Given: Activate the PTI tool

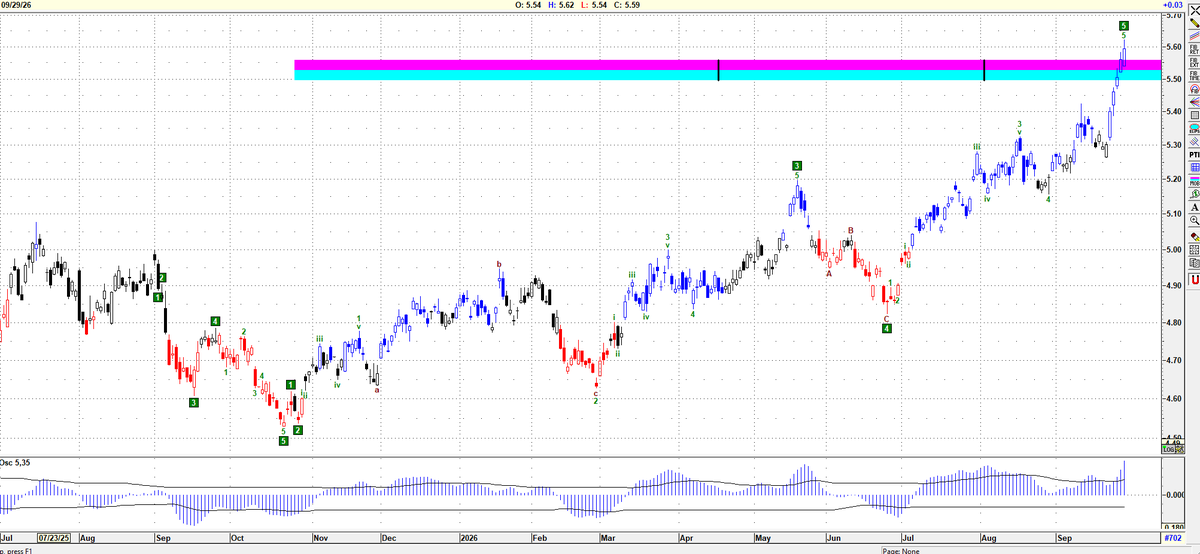Looking at the screenshot, I should [x=1193, y=156].
